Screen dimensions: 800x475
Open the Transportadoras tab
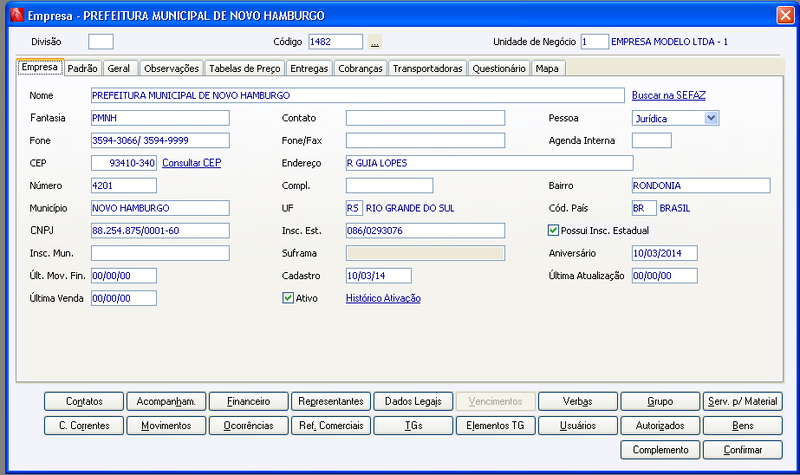(x=428, y=68)
